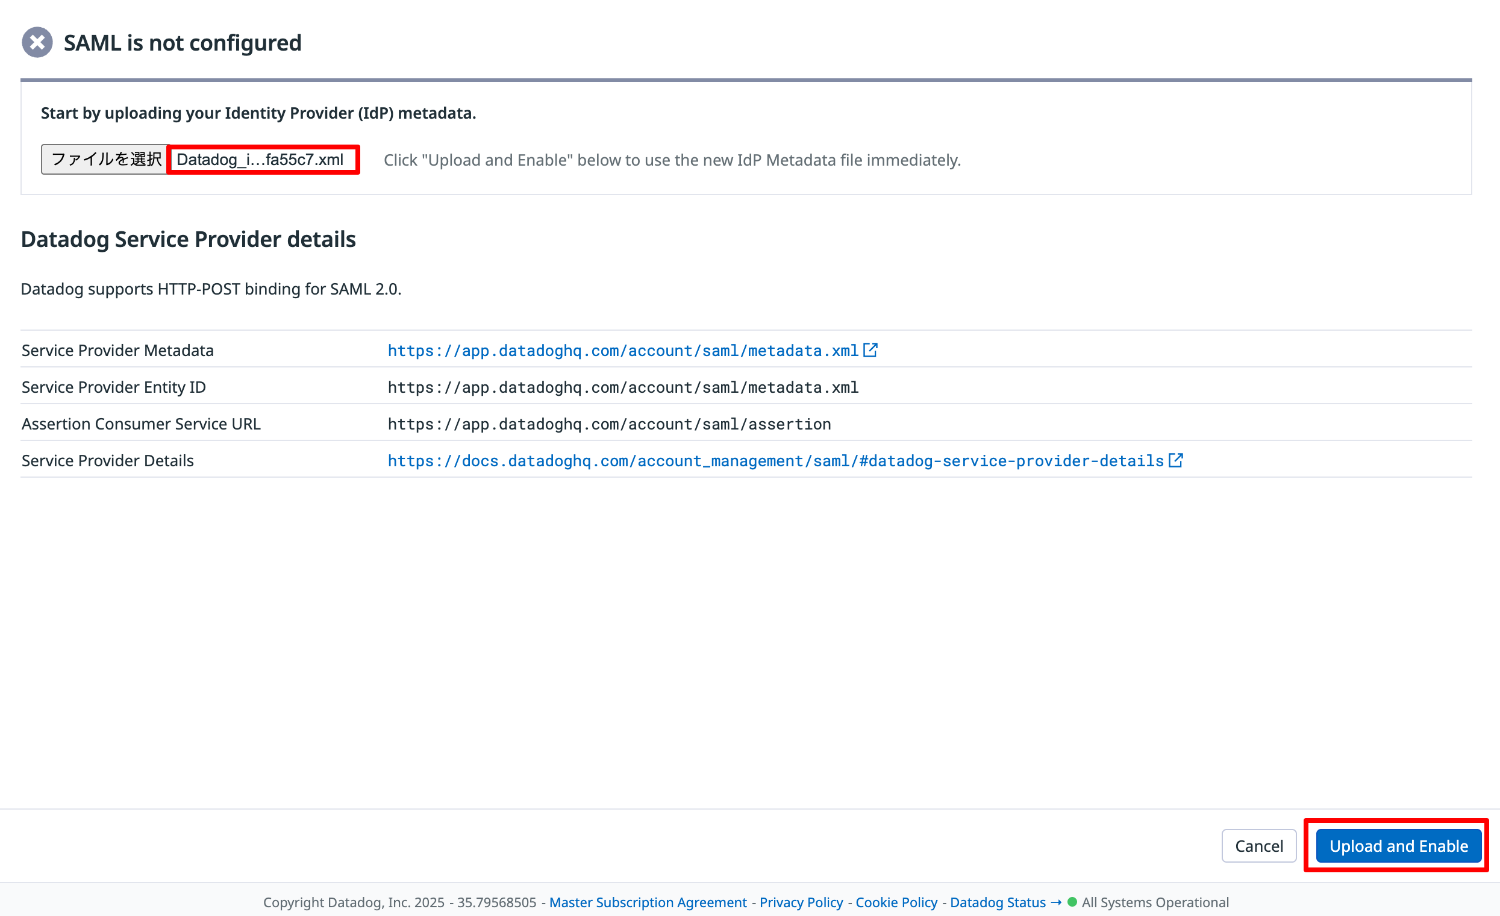Click the 'SAML is not configured' title text
This screenshot has width=1500, height=916.
click(x=182, y=42)
